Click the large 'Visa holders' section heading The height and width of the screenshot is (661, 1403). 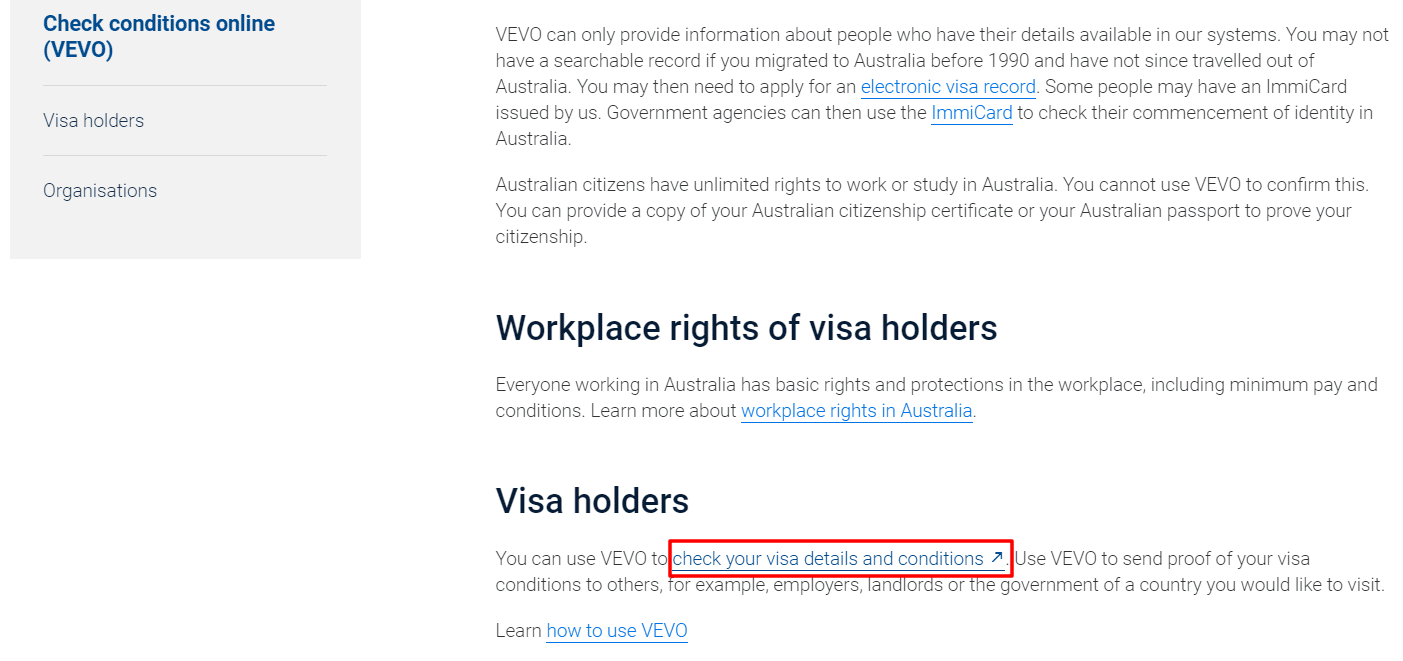[592, 501]
